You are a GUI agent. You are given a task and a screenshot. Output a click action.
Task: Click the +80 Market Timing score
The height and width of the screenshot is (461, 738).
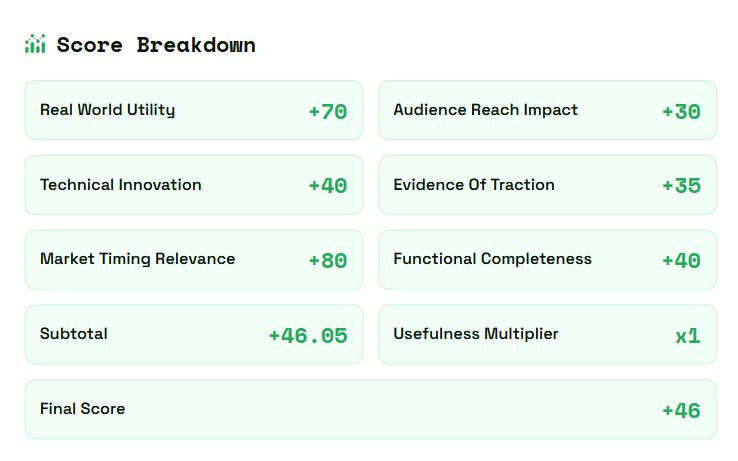328,261
